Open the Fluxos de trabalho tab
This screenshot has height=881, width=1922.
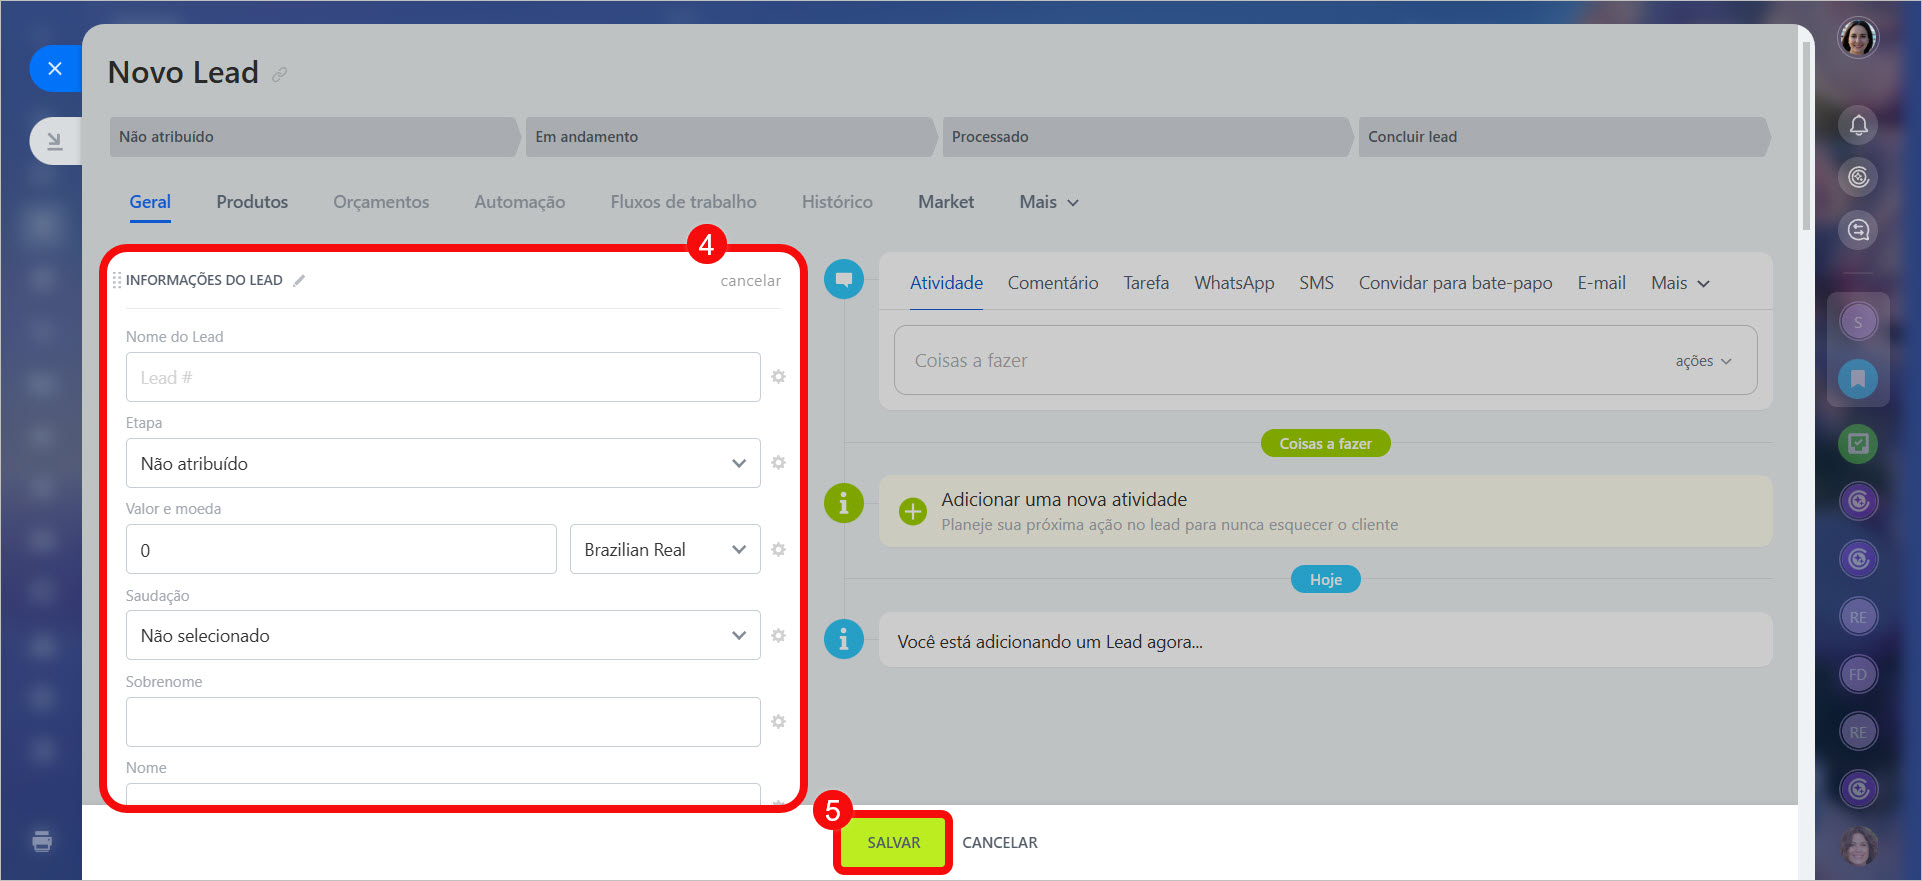coord(683,202)
